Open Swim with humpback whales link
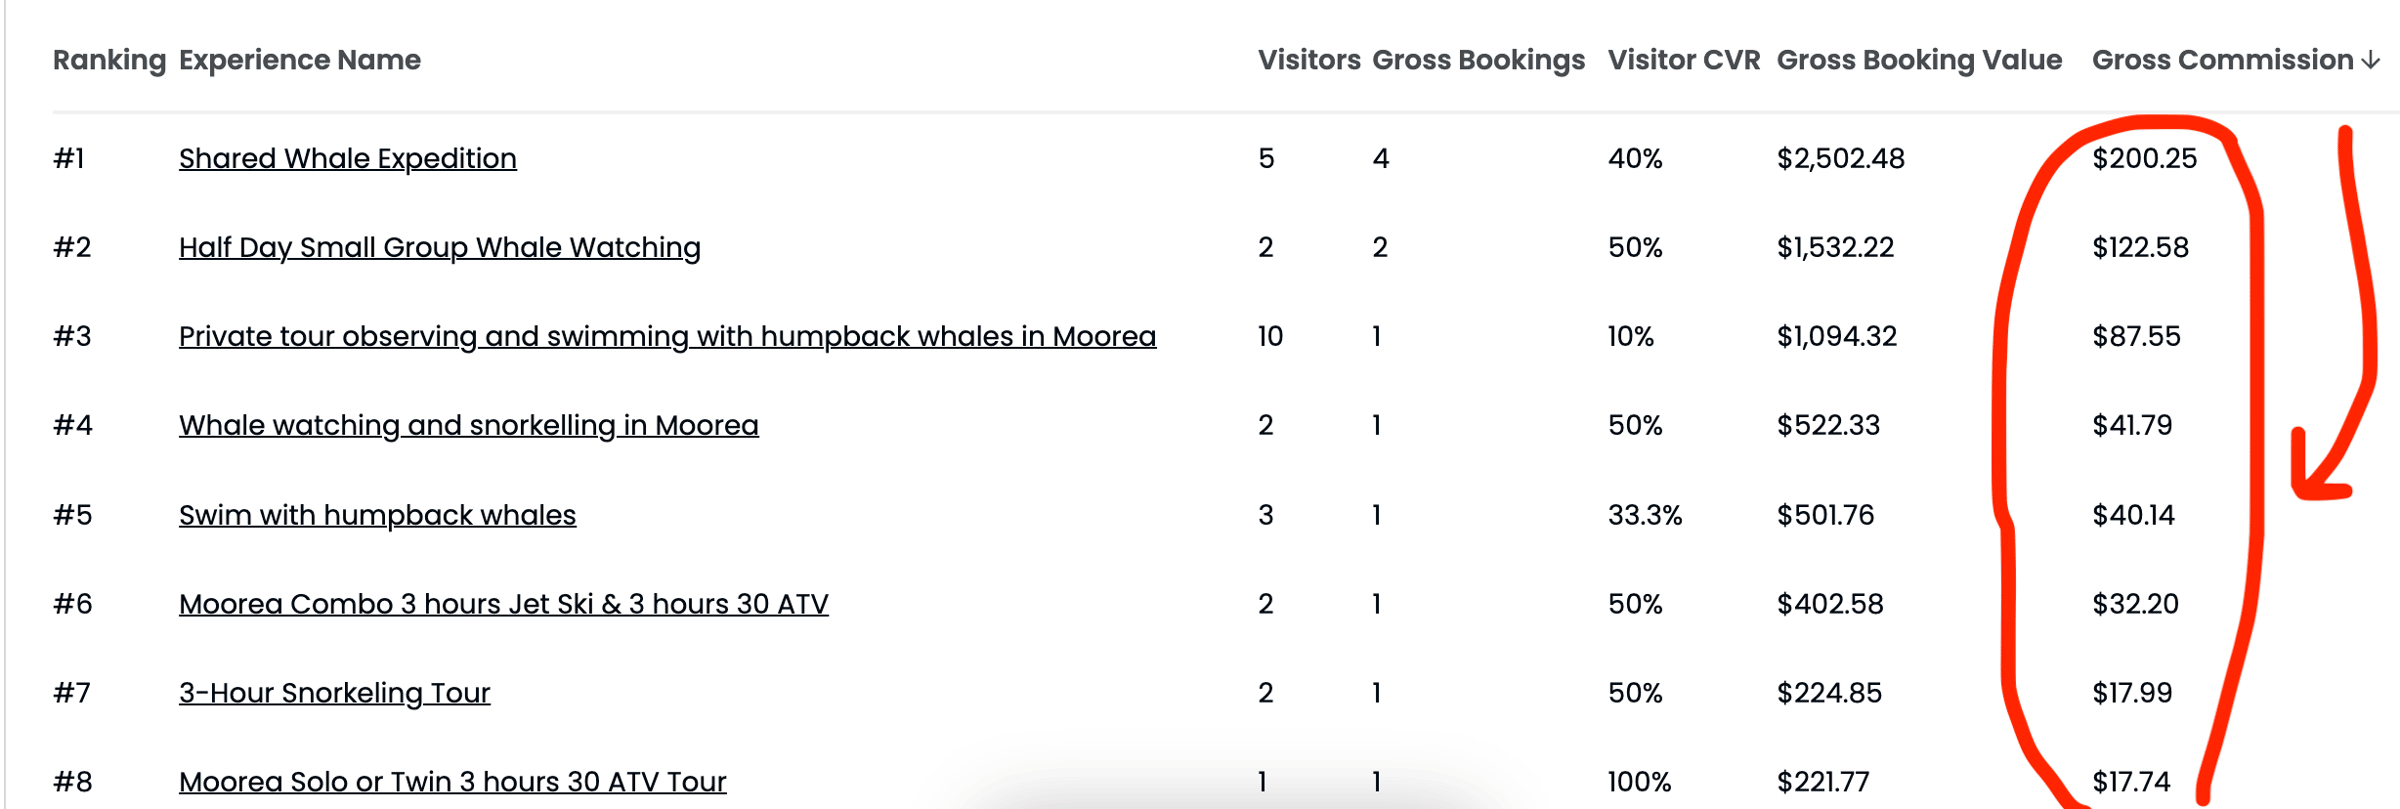The height and width of the screenshot is (809, 2400). pyautogui.click(x=377, y=515)
